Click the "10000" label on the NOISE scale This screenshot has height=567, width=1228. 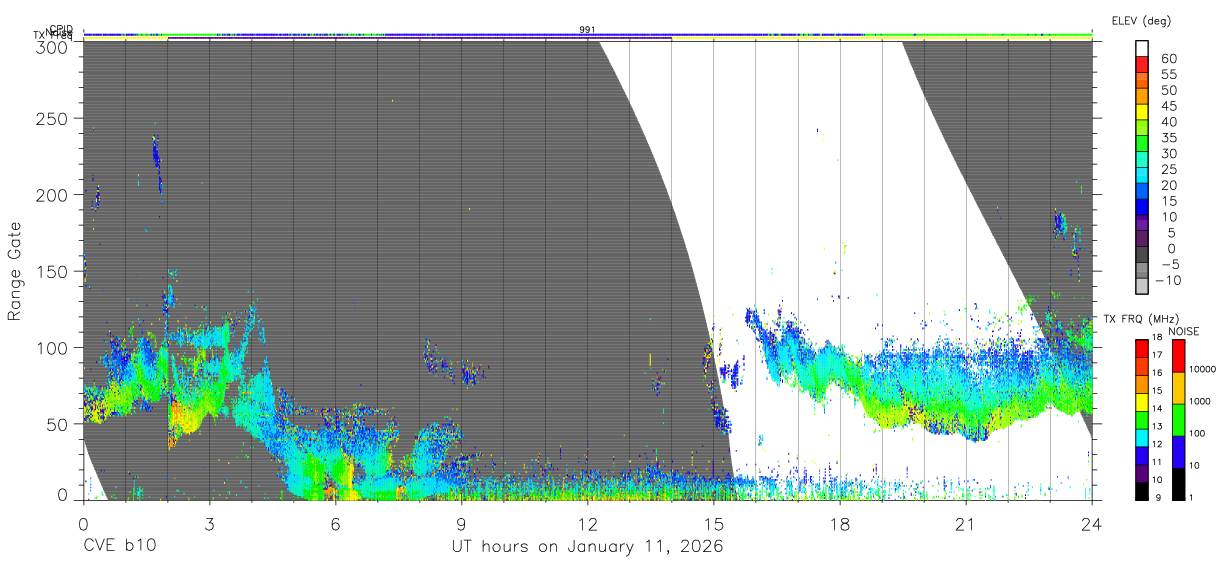click(1203, 370)
